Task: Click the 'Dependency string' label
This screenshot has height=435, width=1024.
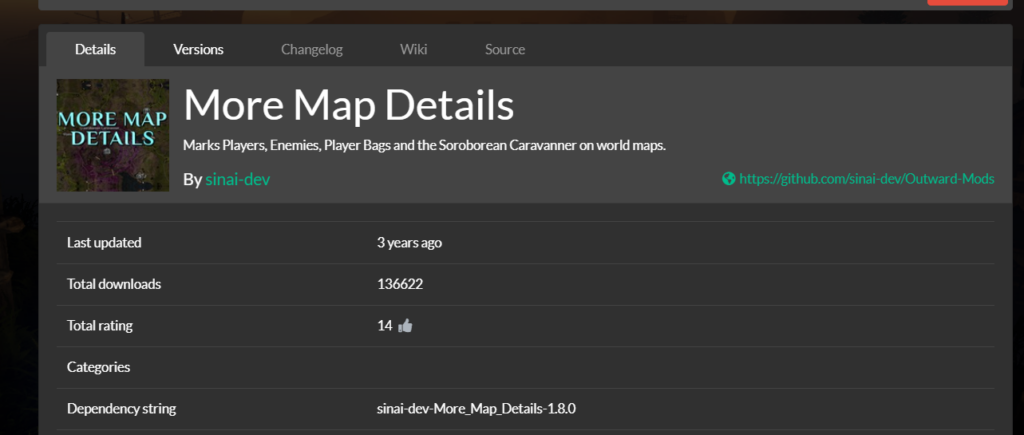Action: click(x=121, y=409)
